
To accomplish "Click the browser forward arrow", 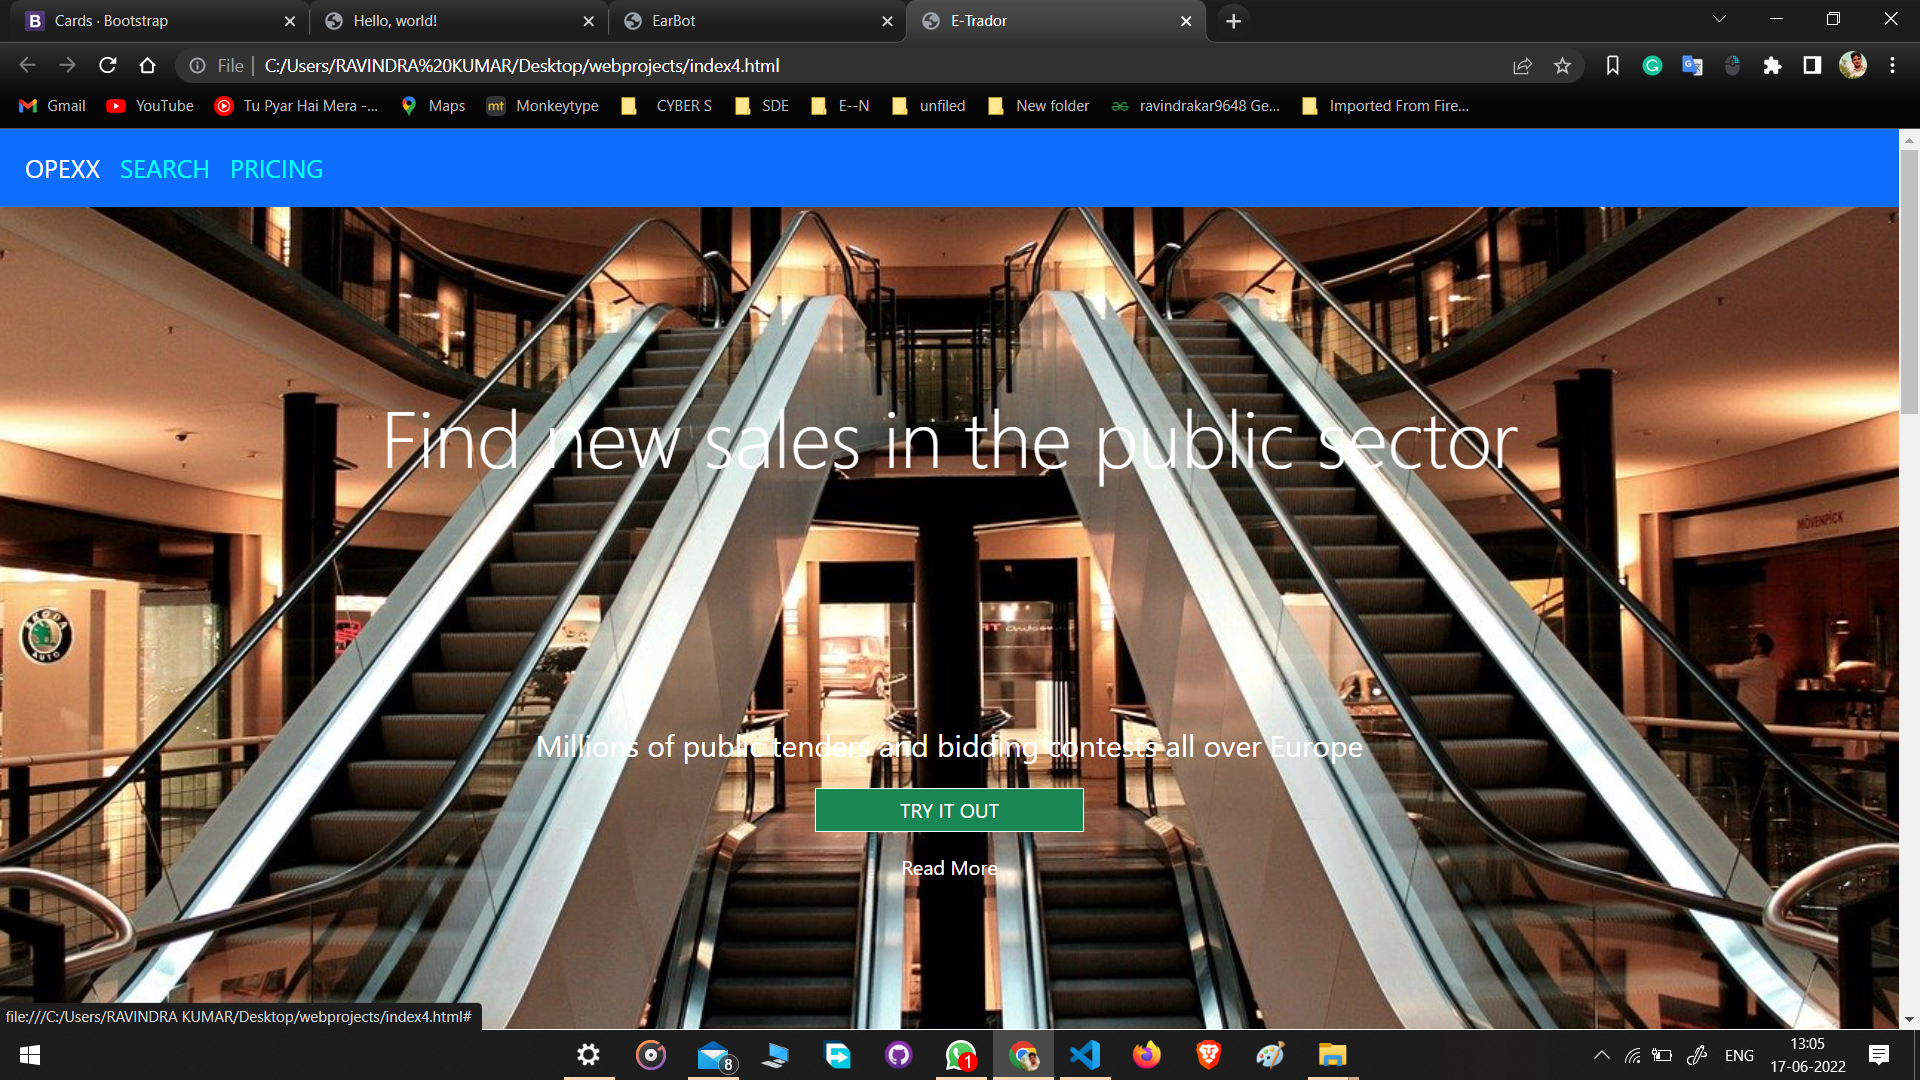I will [67, 65].
